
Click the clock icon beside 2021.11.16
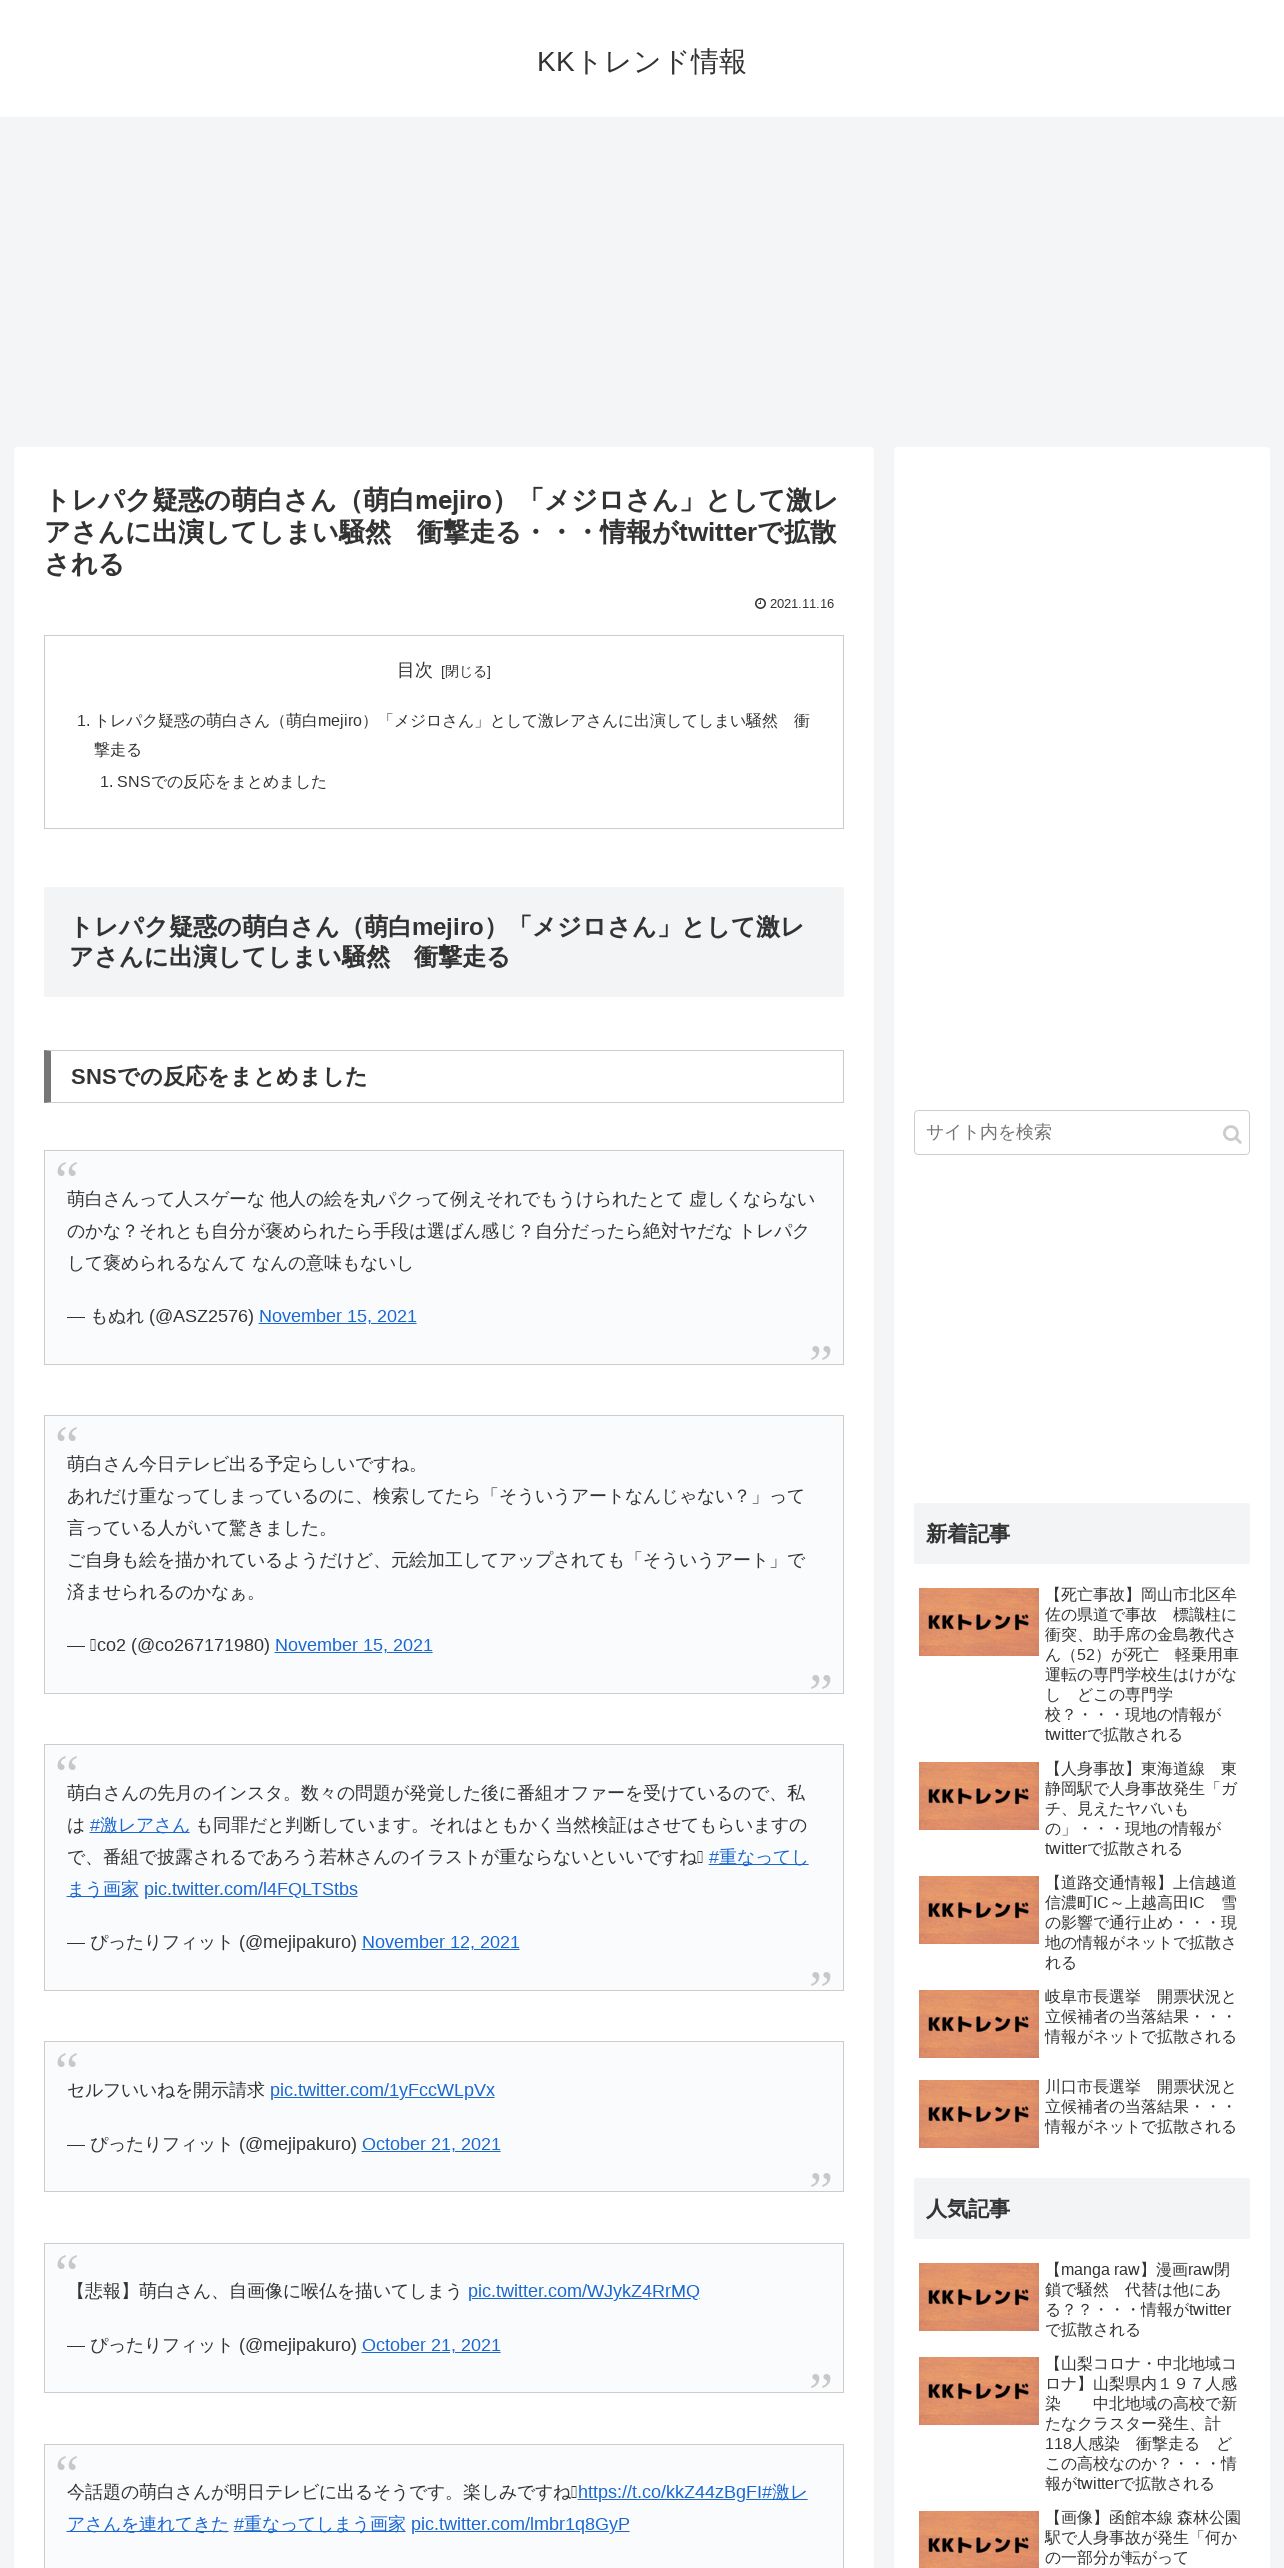(x=760, y=603)
